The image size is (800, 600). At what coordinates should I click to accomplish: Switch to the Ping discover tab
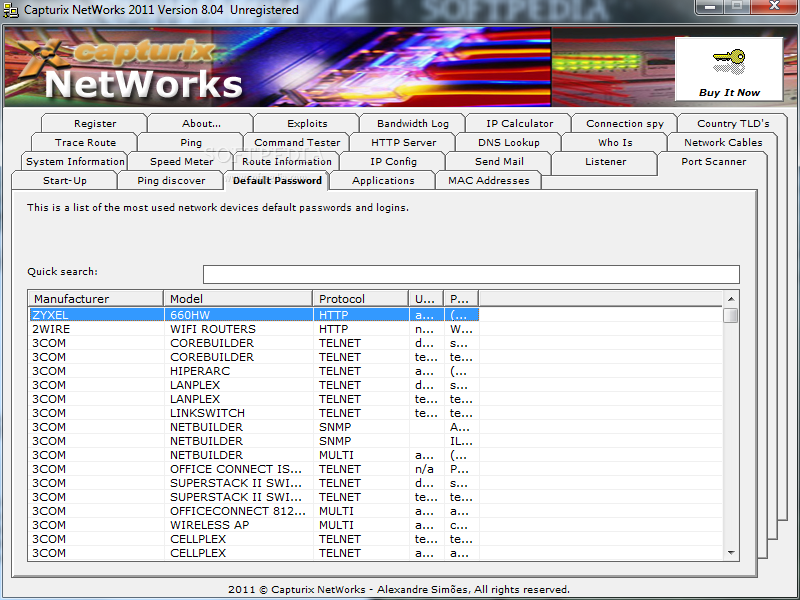point(171,180)
